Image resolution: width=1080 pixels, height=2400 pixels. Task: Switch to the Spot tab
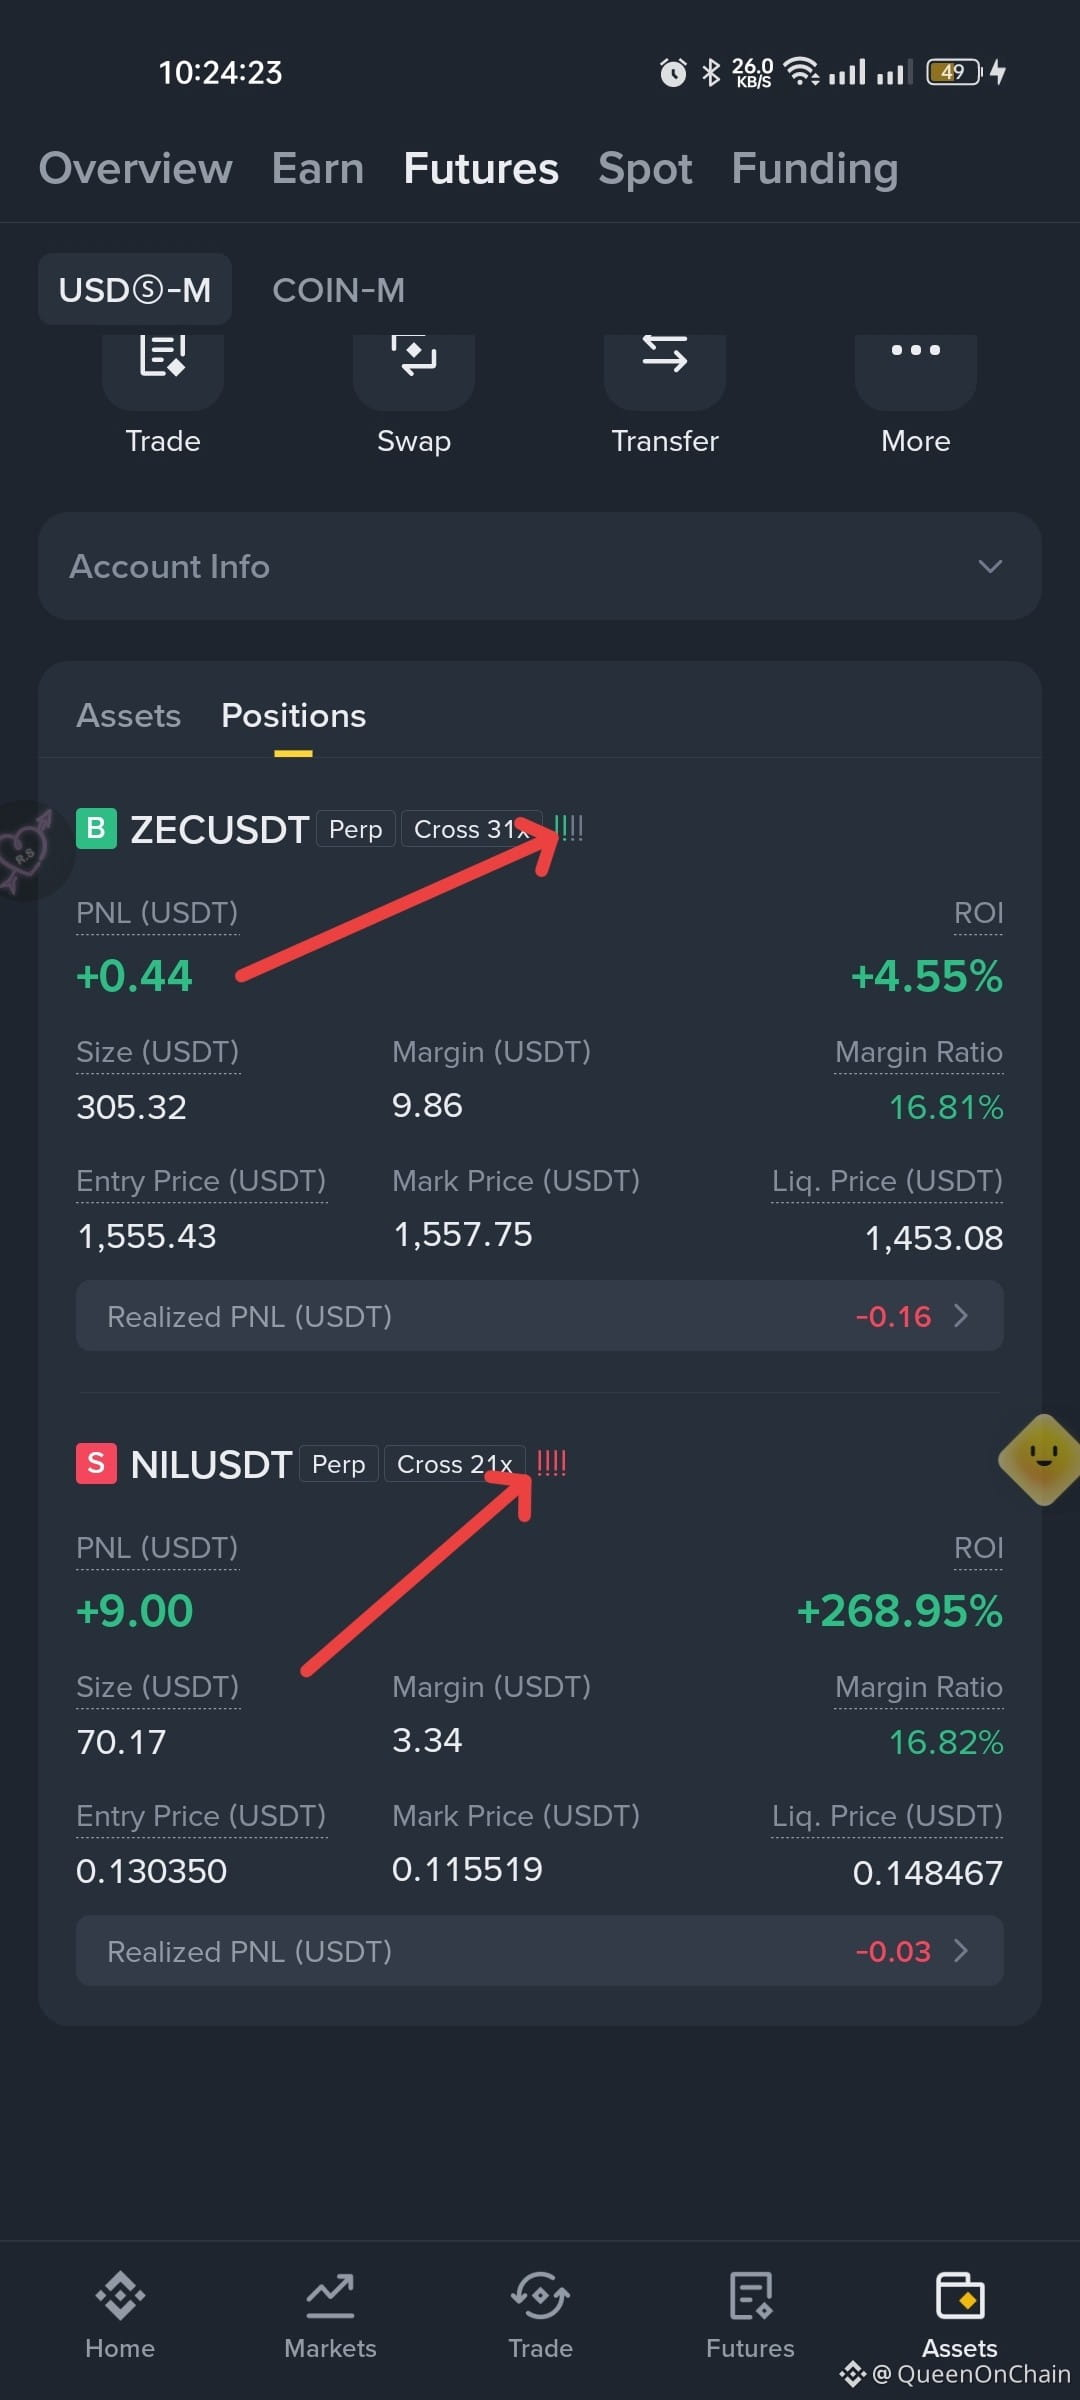pos(645,168)
